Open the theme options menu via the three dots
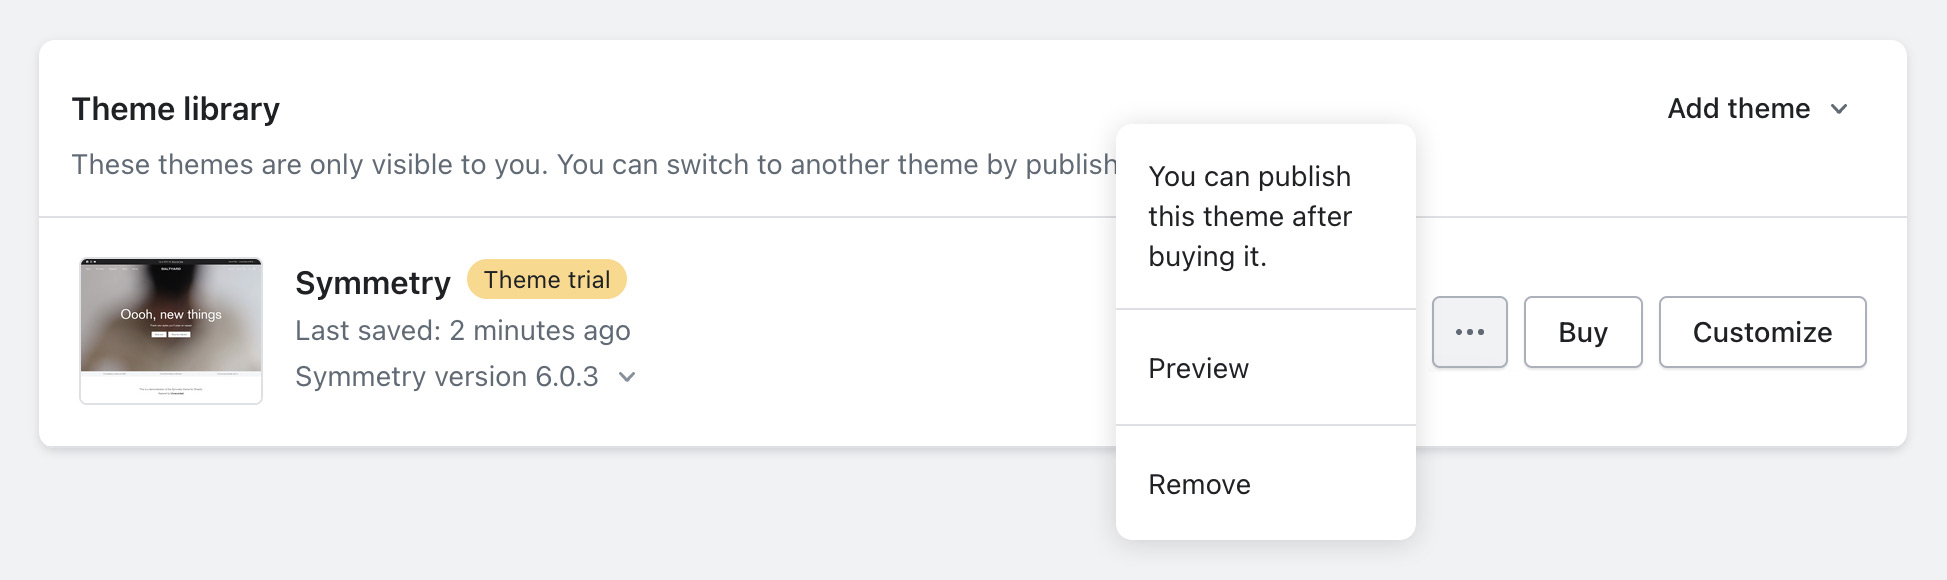1947x580 pixels. tap(1469, 331)
